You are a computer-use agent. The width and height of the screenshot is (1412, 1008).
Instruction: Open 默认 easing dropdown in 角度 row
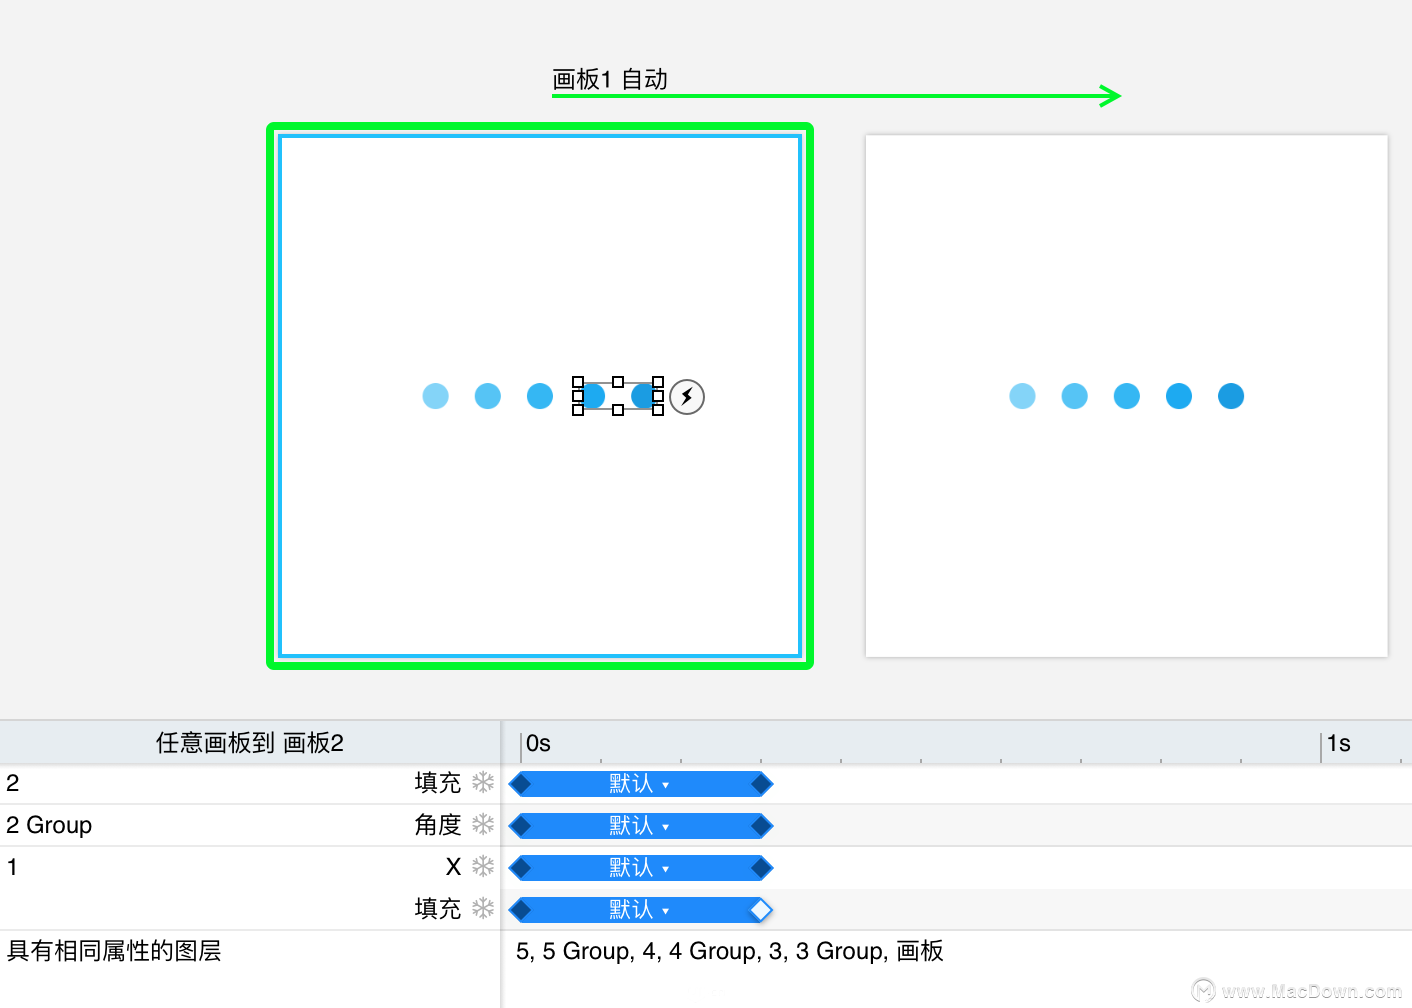coord(640,826)
